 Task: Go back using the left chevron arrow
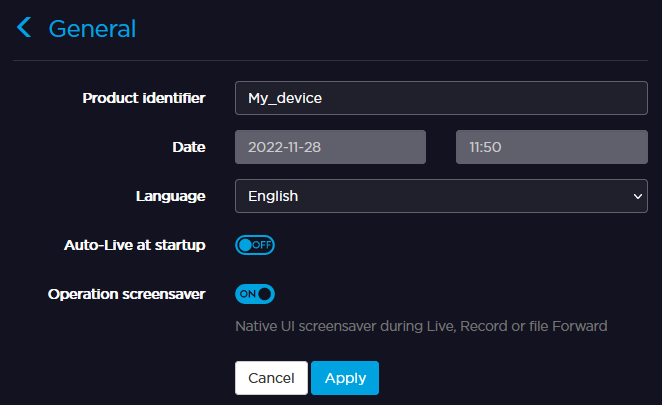click(24, 28)
